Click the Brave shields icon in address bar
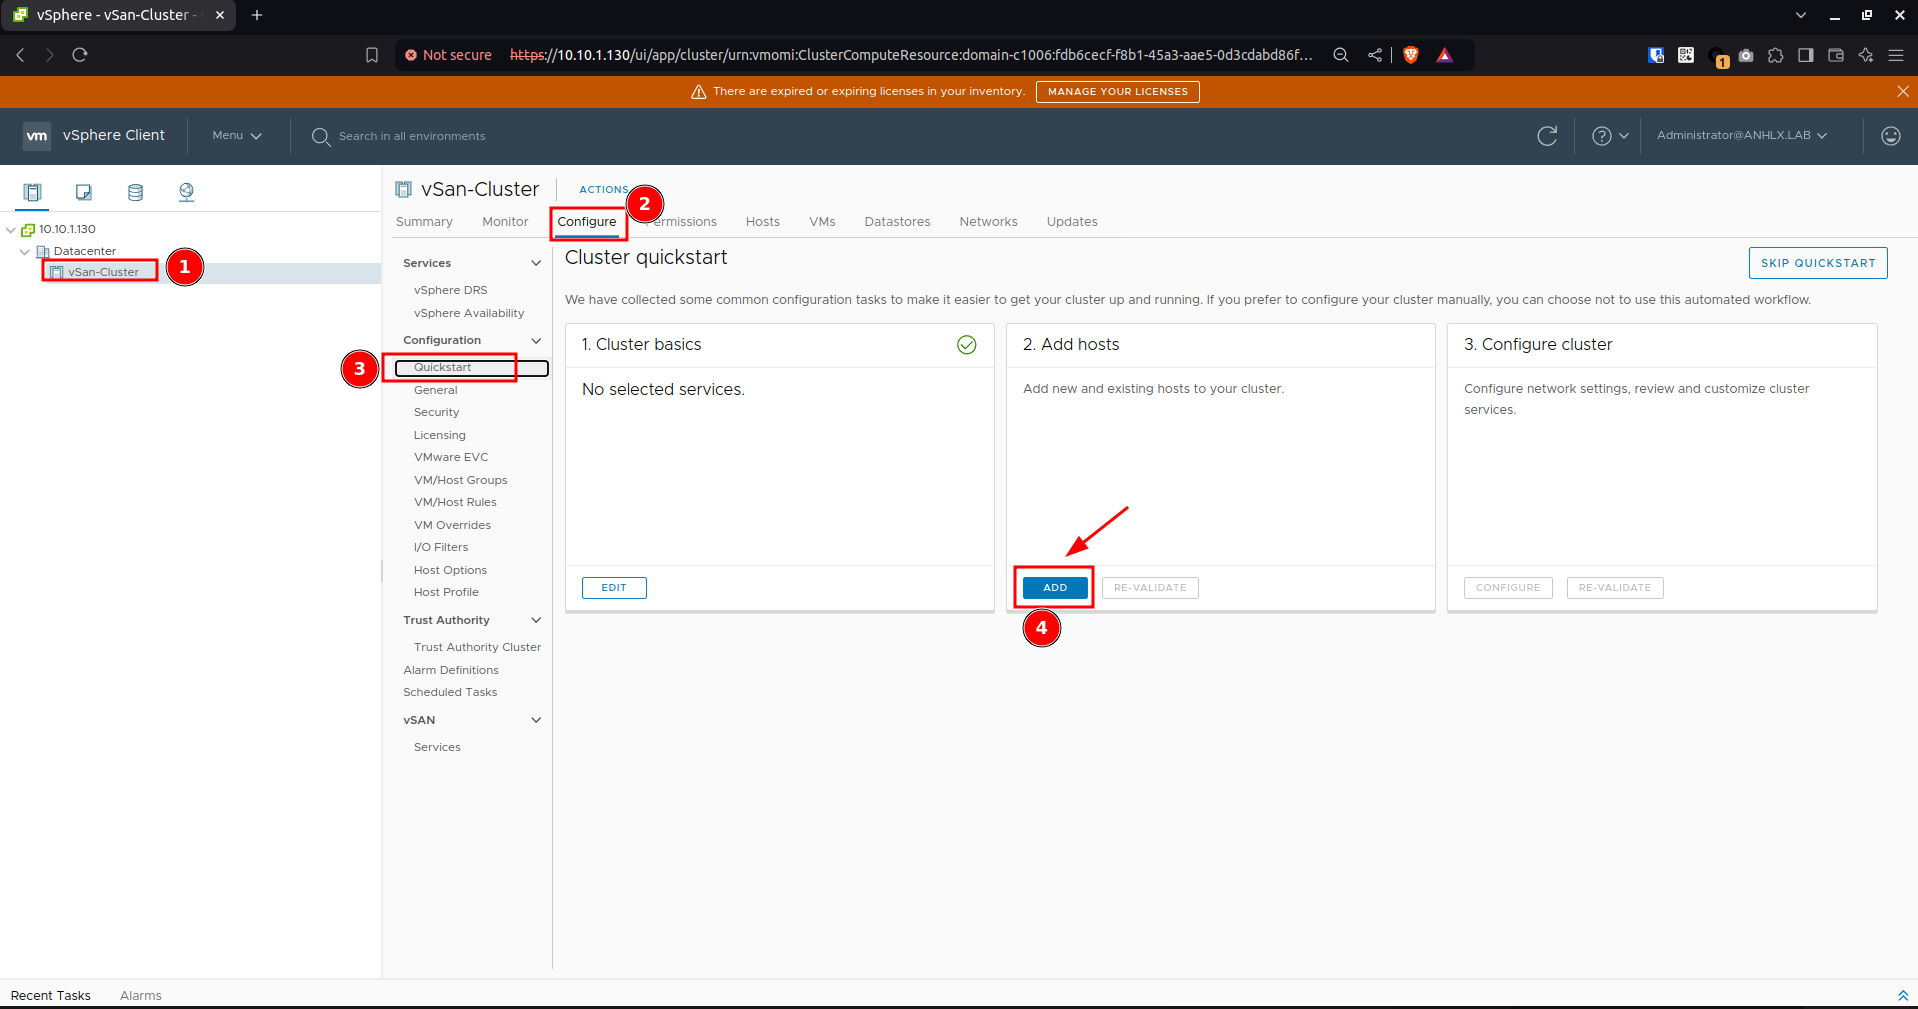This screenshot has height=1009, width=1918. [x=1411, y=55]
